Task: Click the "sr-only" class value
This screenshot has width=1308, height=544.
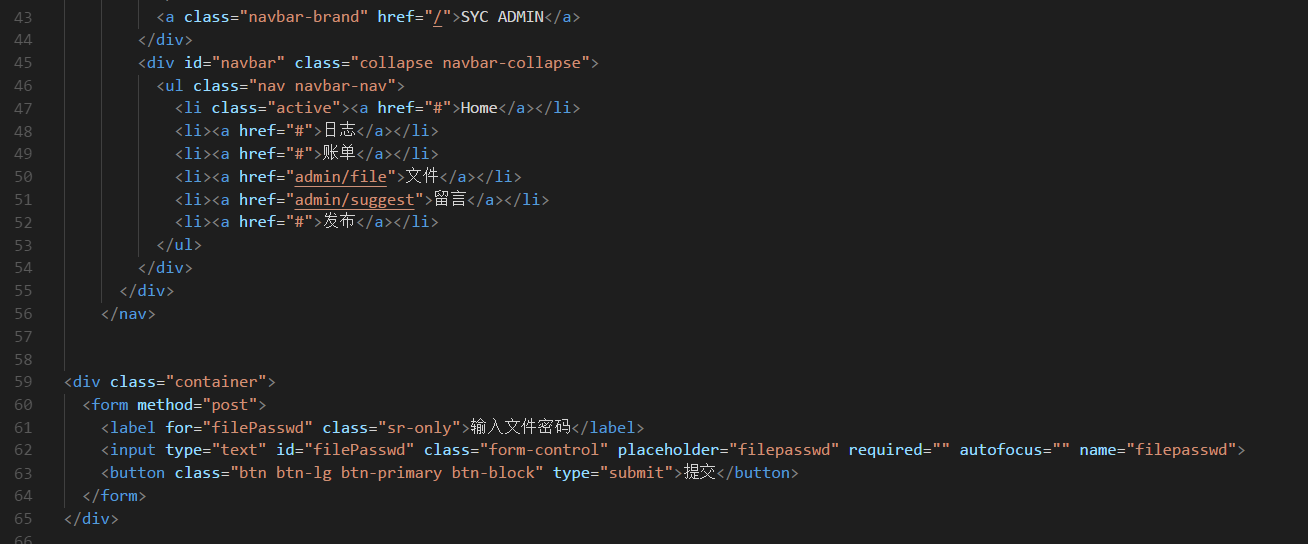Action: coord(419,427)
